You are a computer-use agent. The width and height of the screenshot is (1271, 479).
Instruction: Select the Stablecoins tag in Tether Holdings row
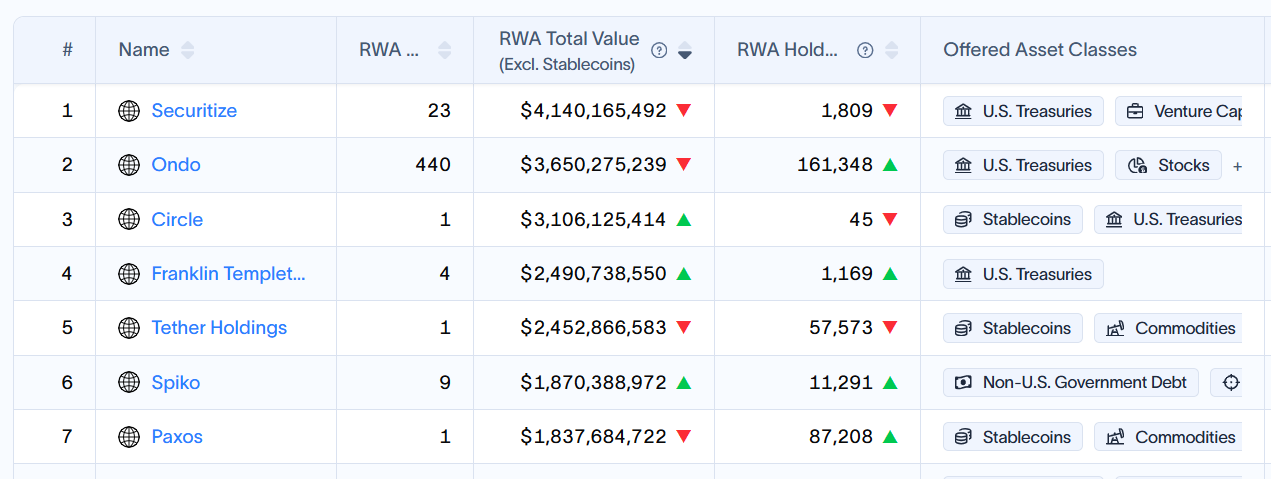pyautogui.click(x=1013, y=328)
